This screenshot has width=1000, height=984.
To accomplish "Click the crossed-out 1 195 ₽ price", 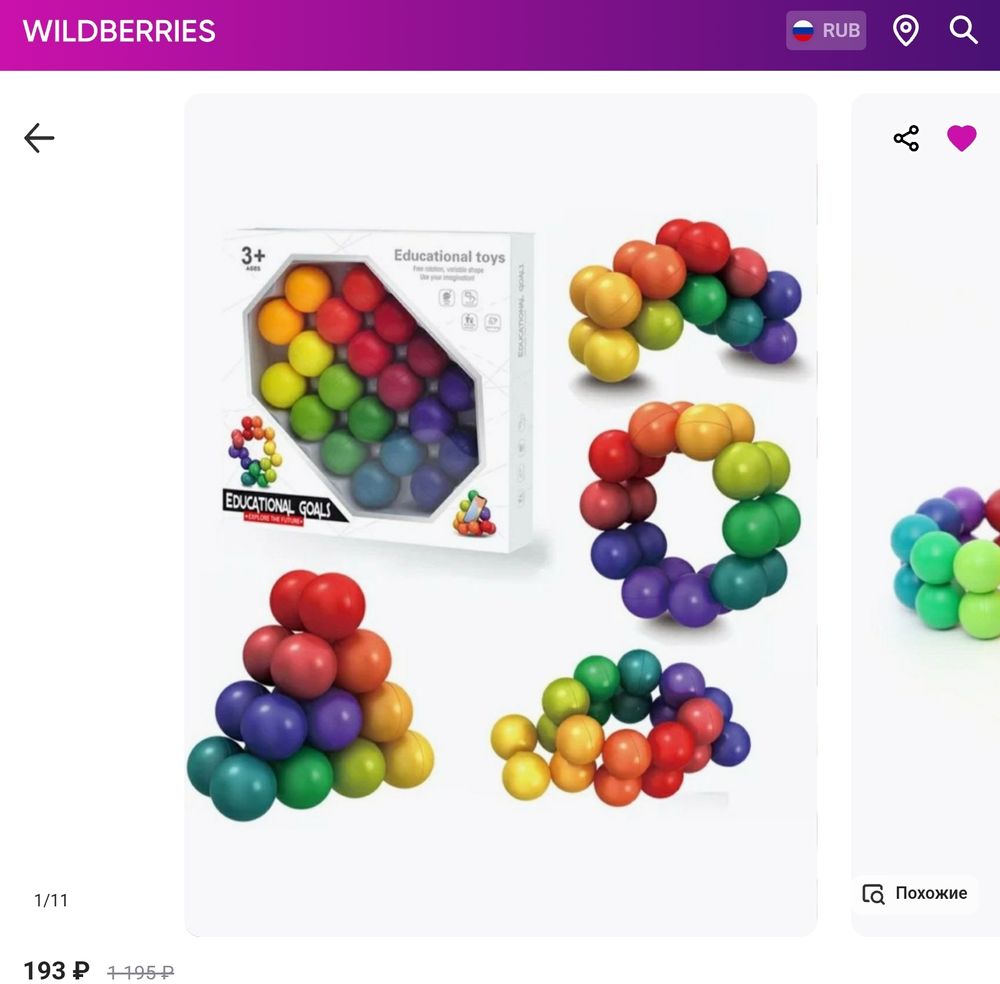I will (x=140, y=973).
